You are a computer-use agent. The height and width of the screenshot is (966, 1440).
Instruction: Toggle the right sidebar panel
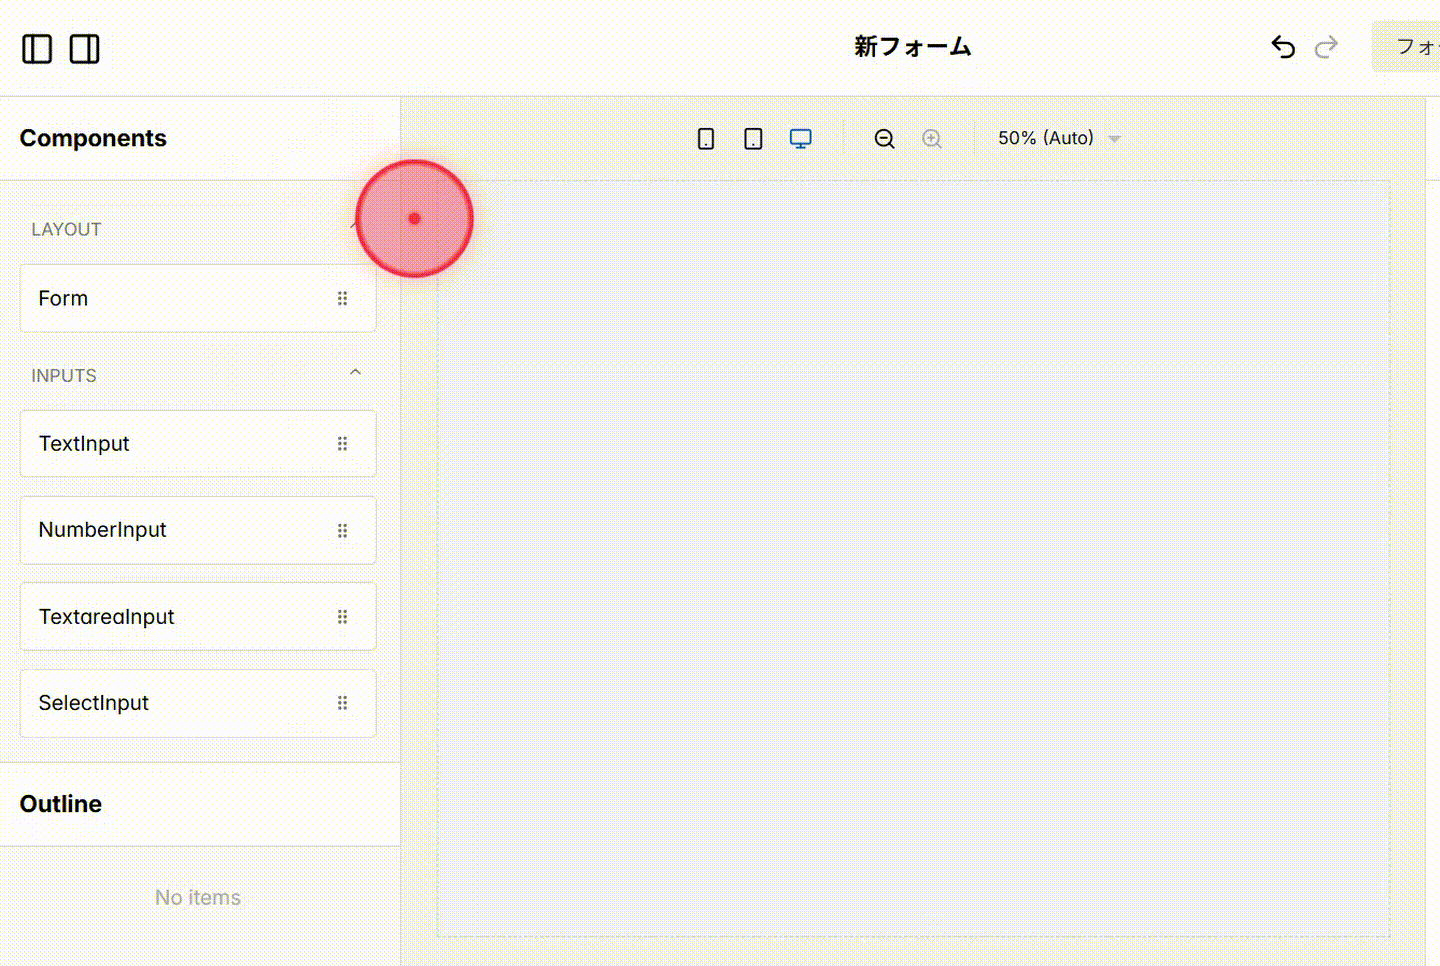point(85,48)
